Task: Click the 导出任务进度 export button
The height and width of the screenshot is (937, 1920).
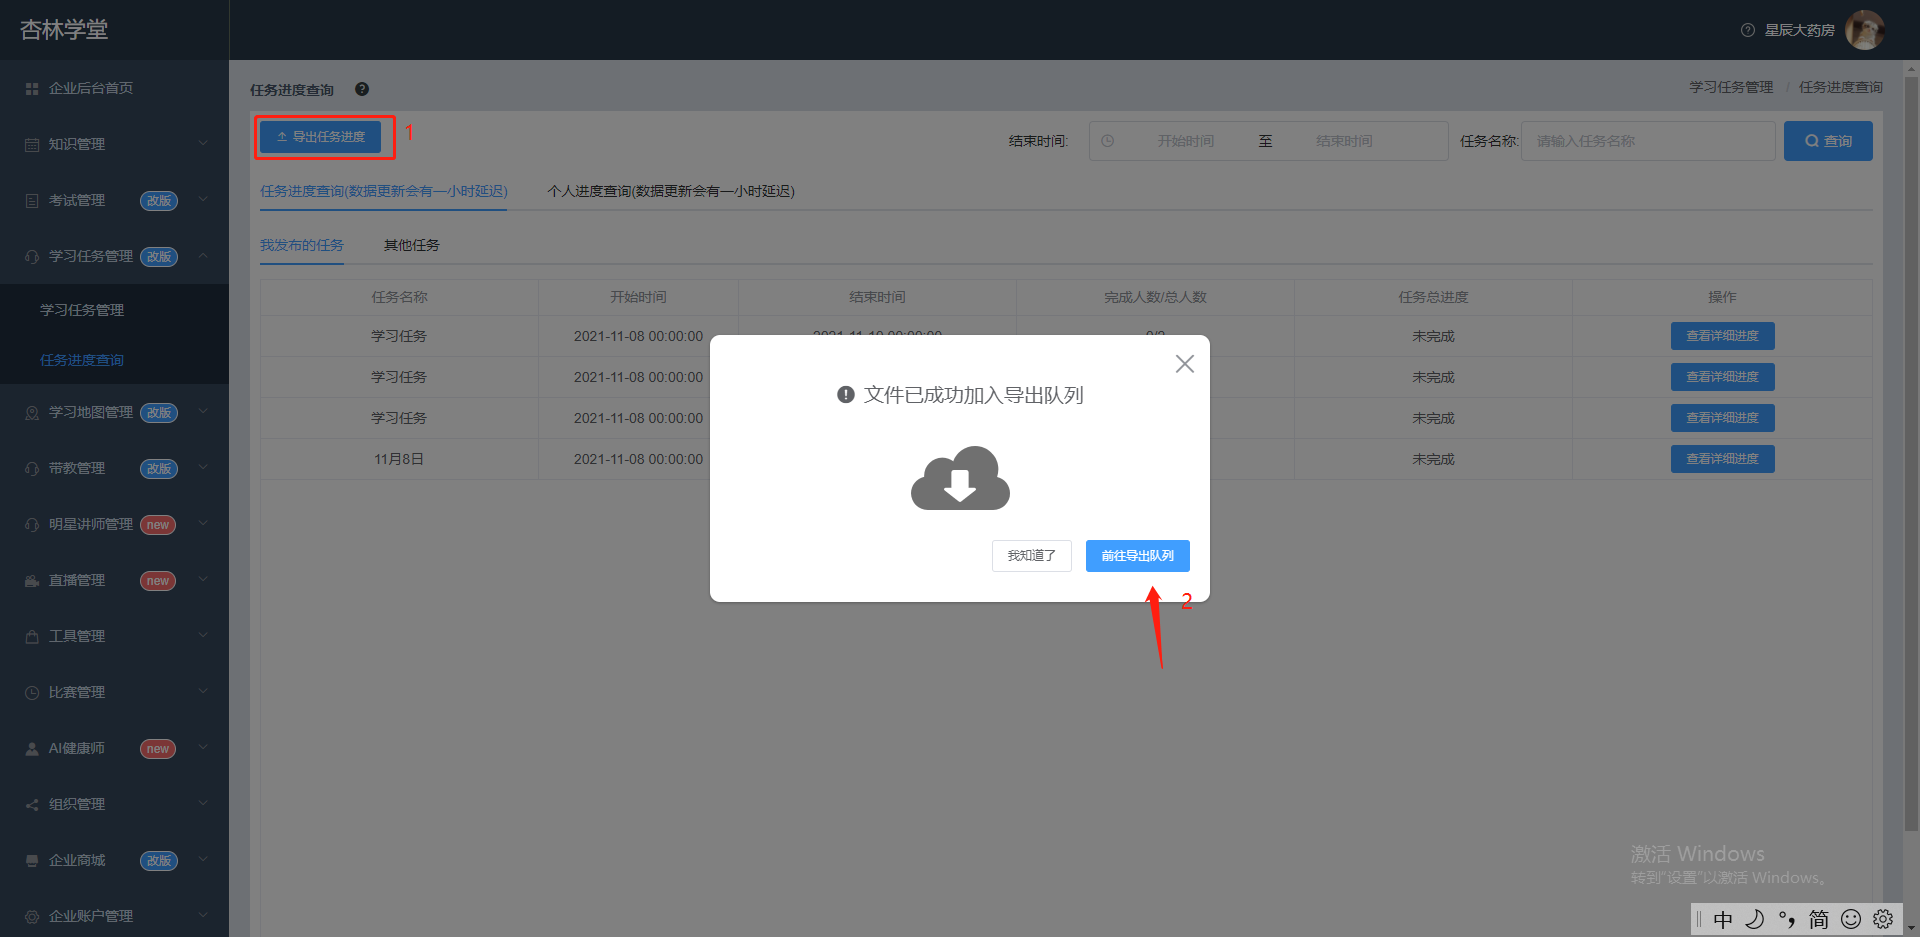Action: (x=321, y=137)
